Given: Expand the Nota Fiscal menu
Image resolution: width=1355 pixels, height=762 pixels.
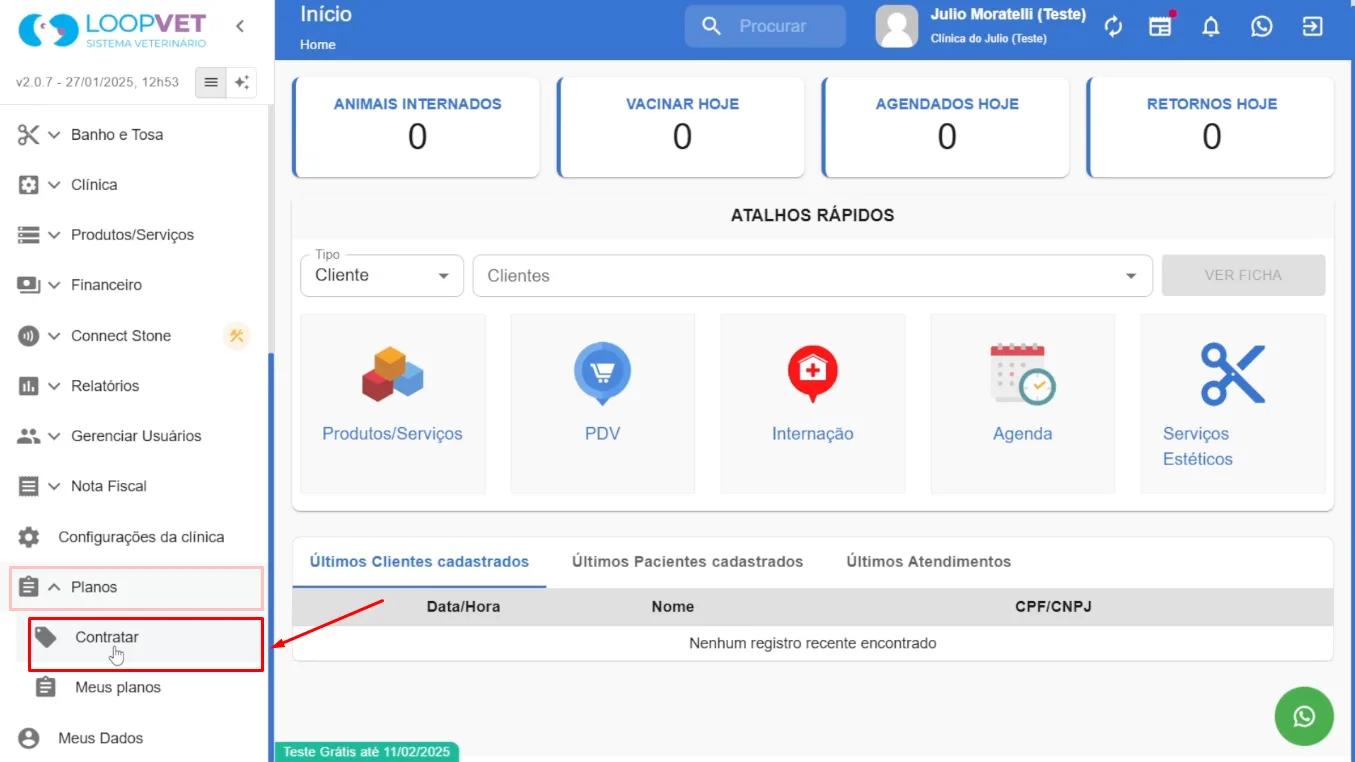Looking at the screenshot, I should click(54, 486).
